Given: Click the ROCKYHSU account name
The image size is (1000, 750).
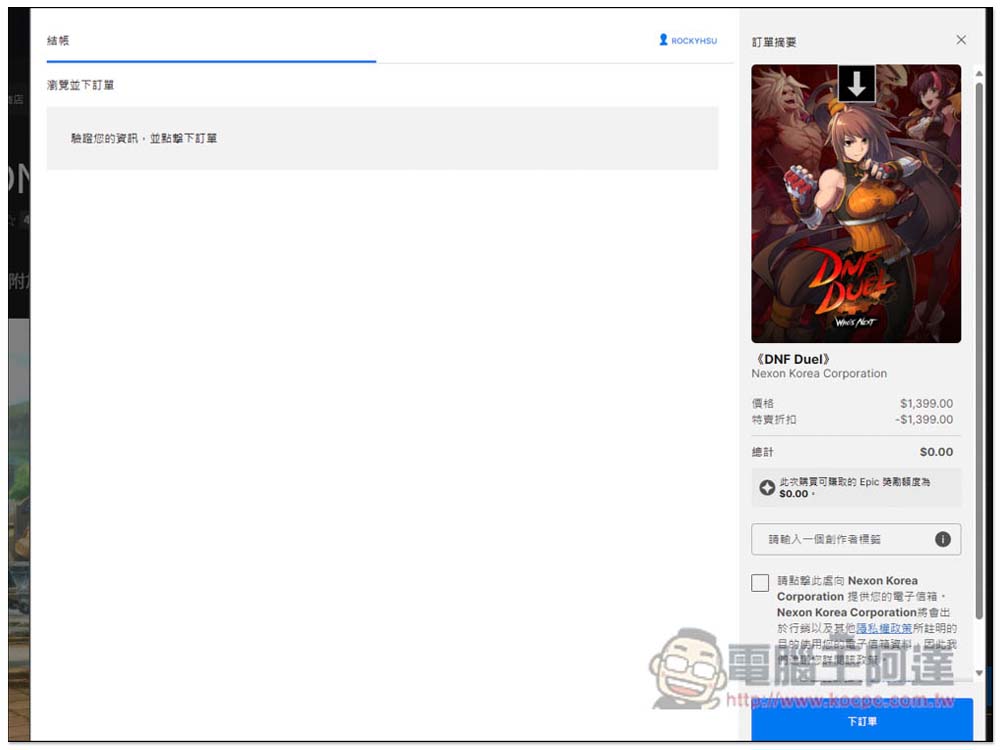Looking at the screenshot, I should tap(694, 41).
